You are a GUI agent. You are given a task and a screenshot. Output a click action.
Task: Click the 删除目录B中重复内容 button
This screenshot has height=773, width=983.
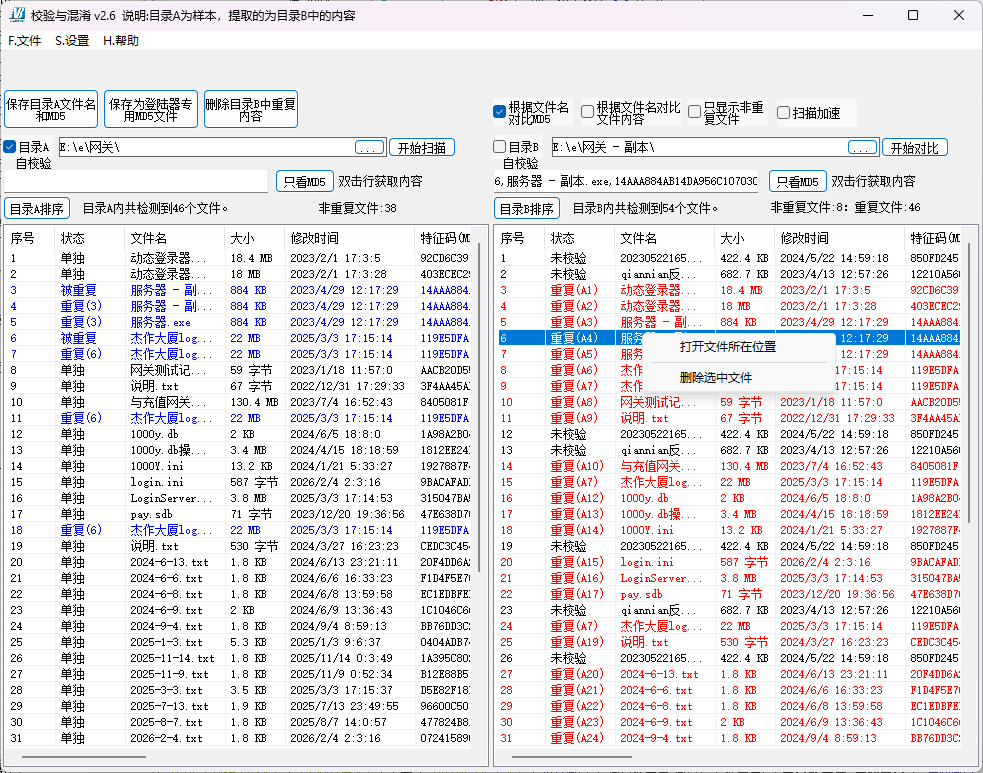coord(250,109)
